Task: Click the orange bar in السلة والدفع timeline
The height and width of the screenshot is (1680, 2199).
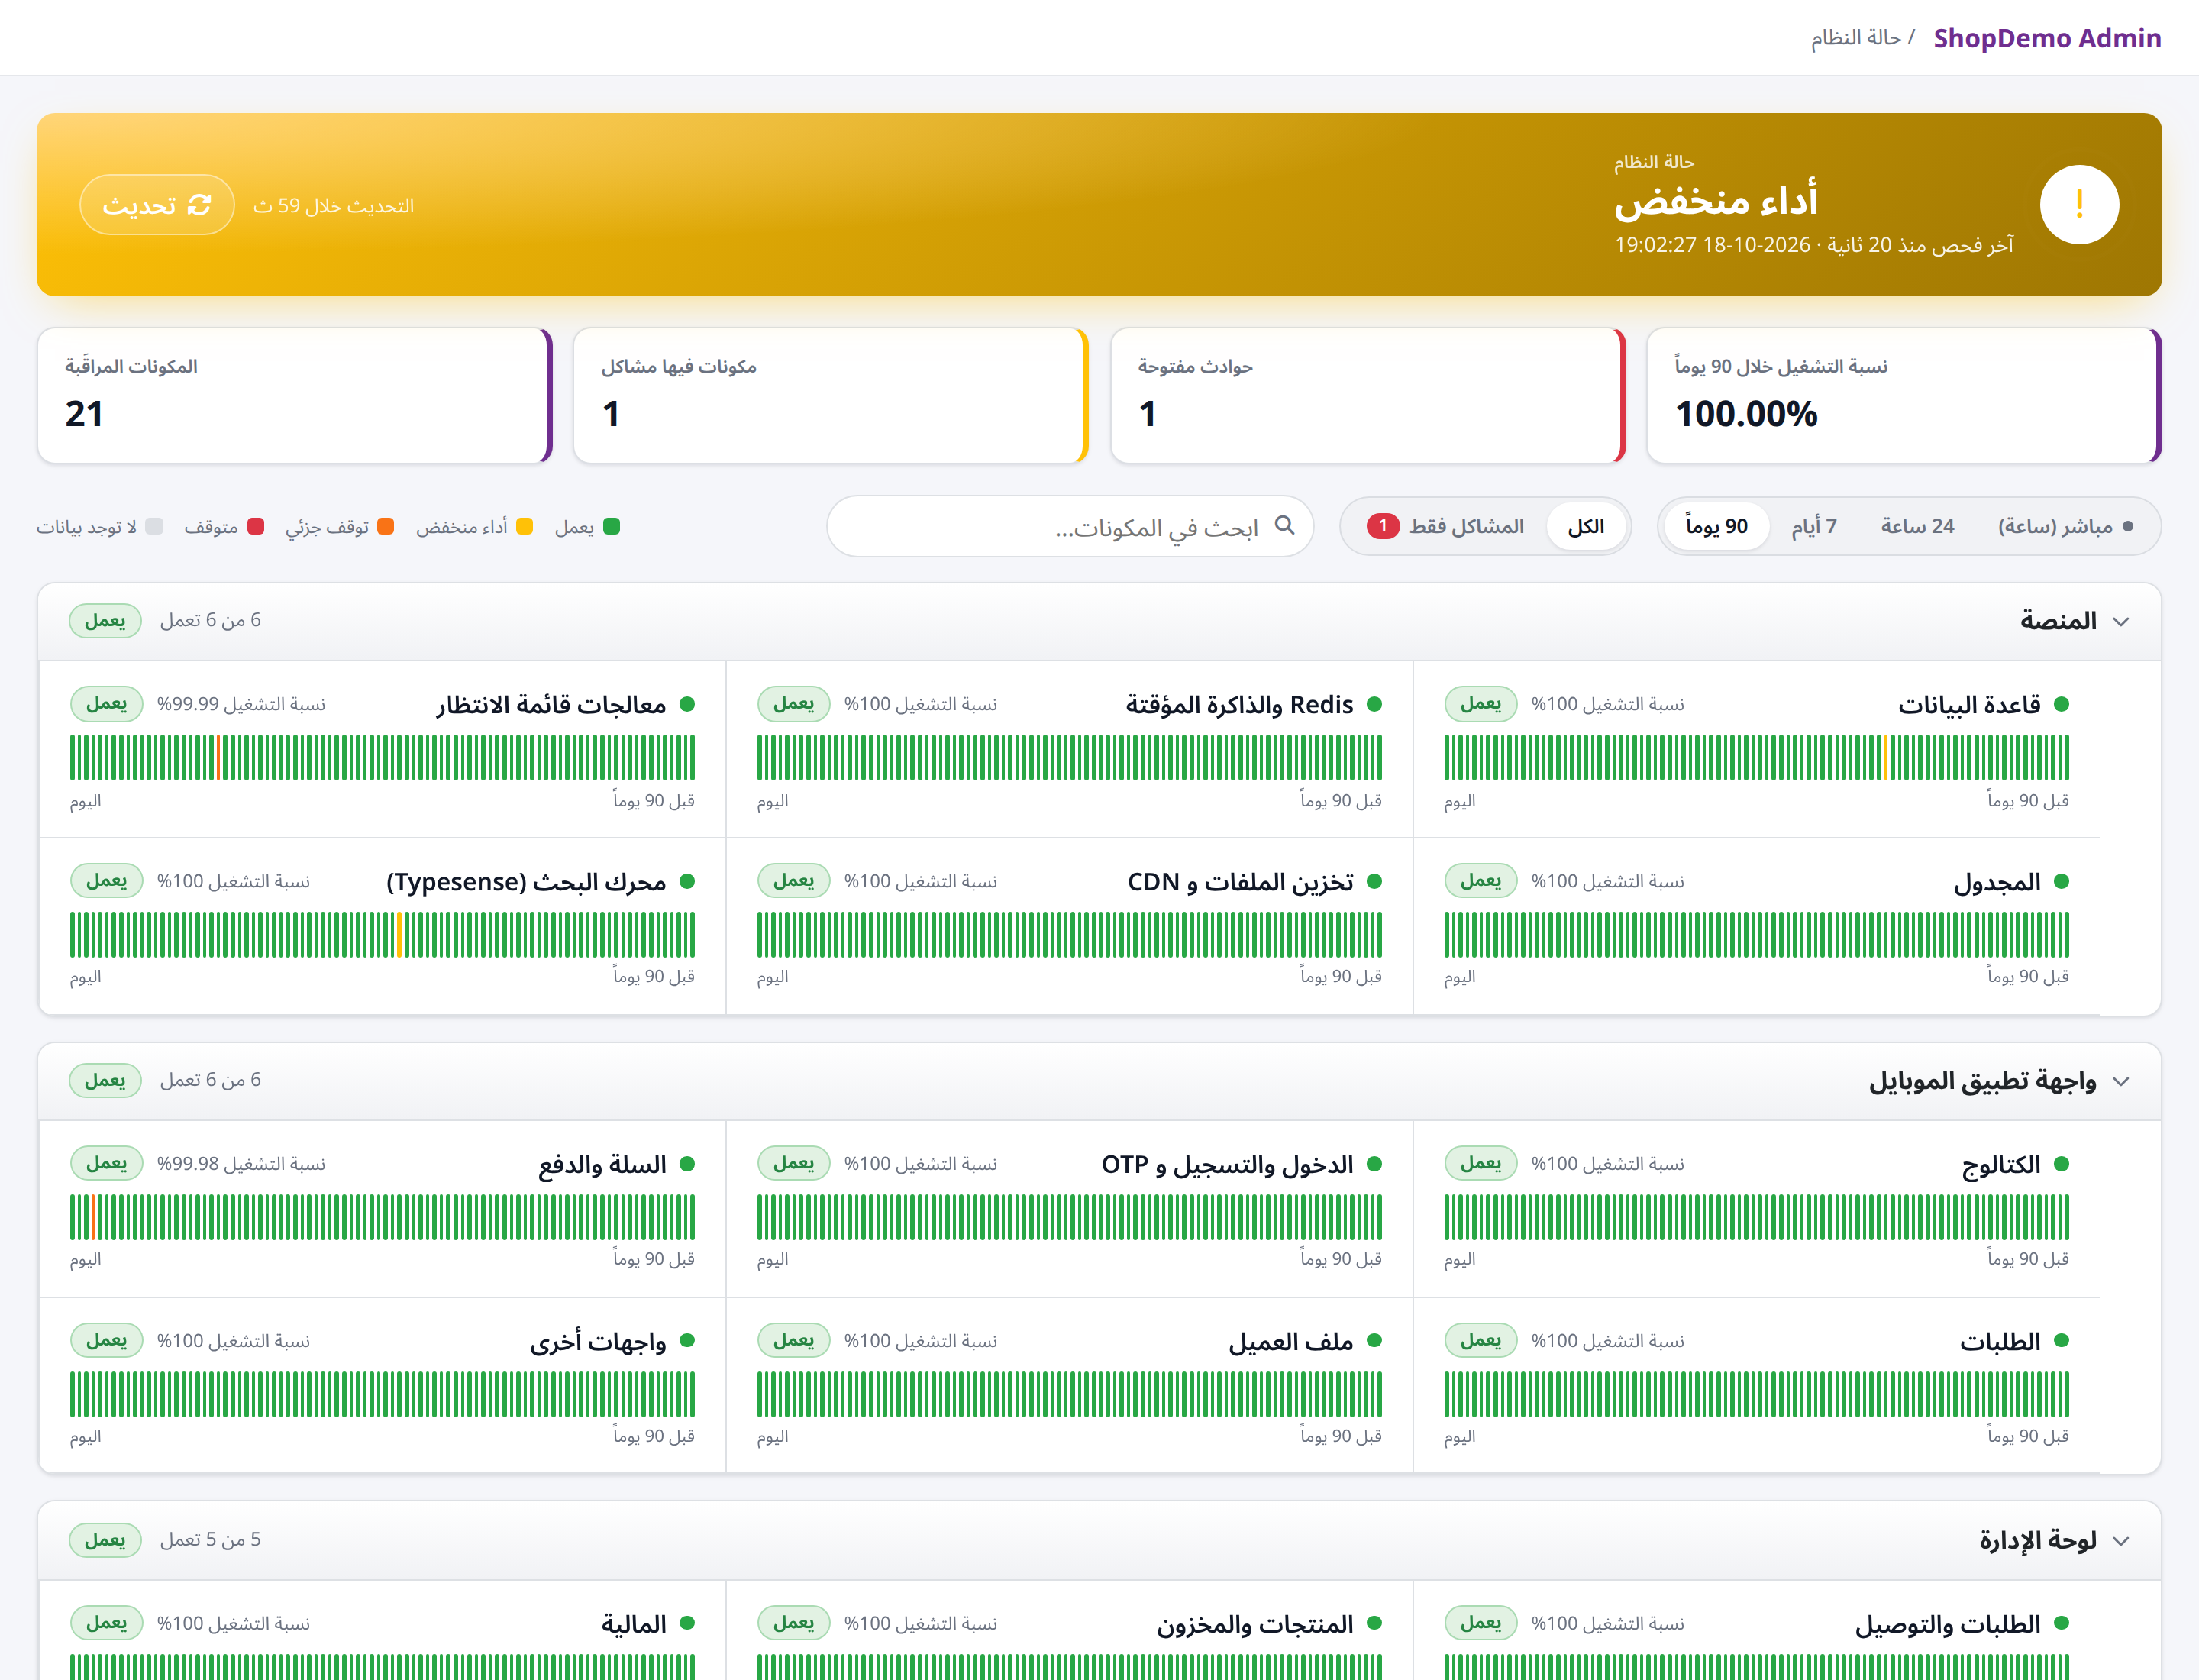Action: pos(93,1217)
